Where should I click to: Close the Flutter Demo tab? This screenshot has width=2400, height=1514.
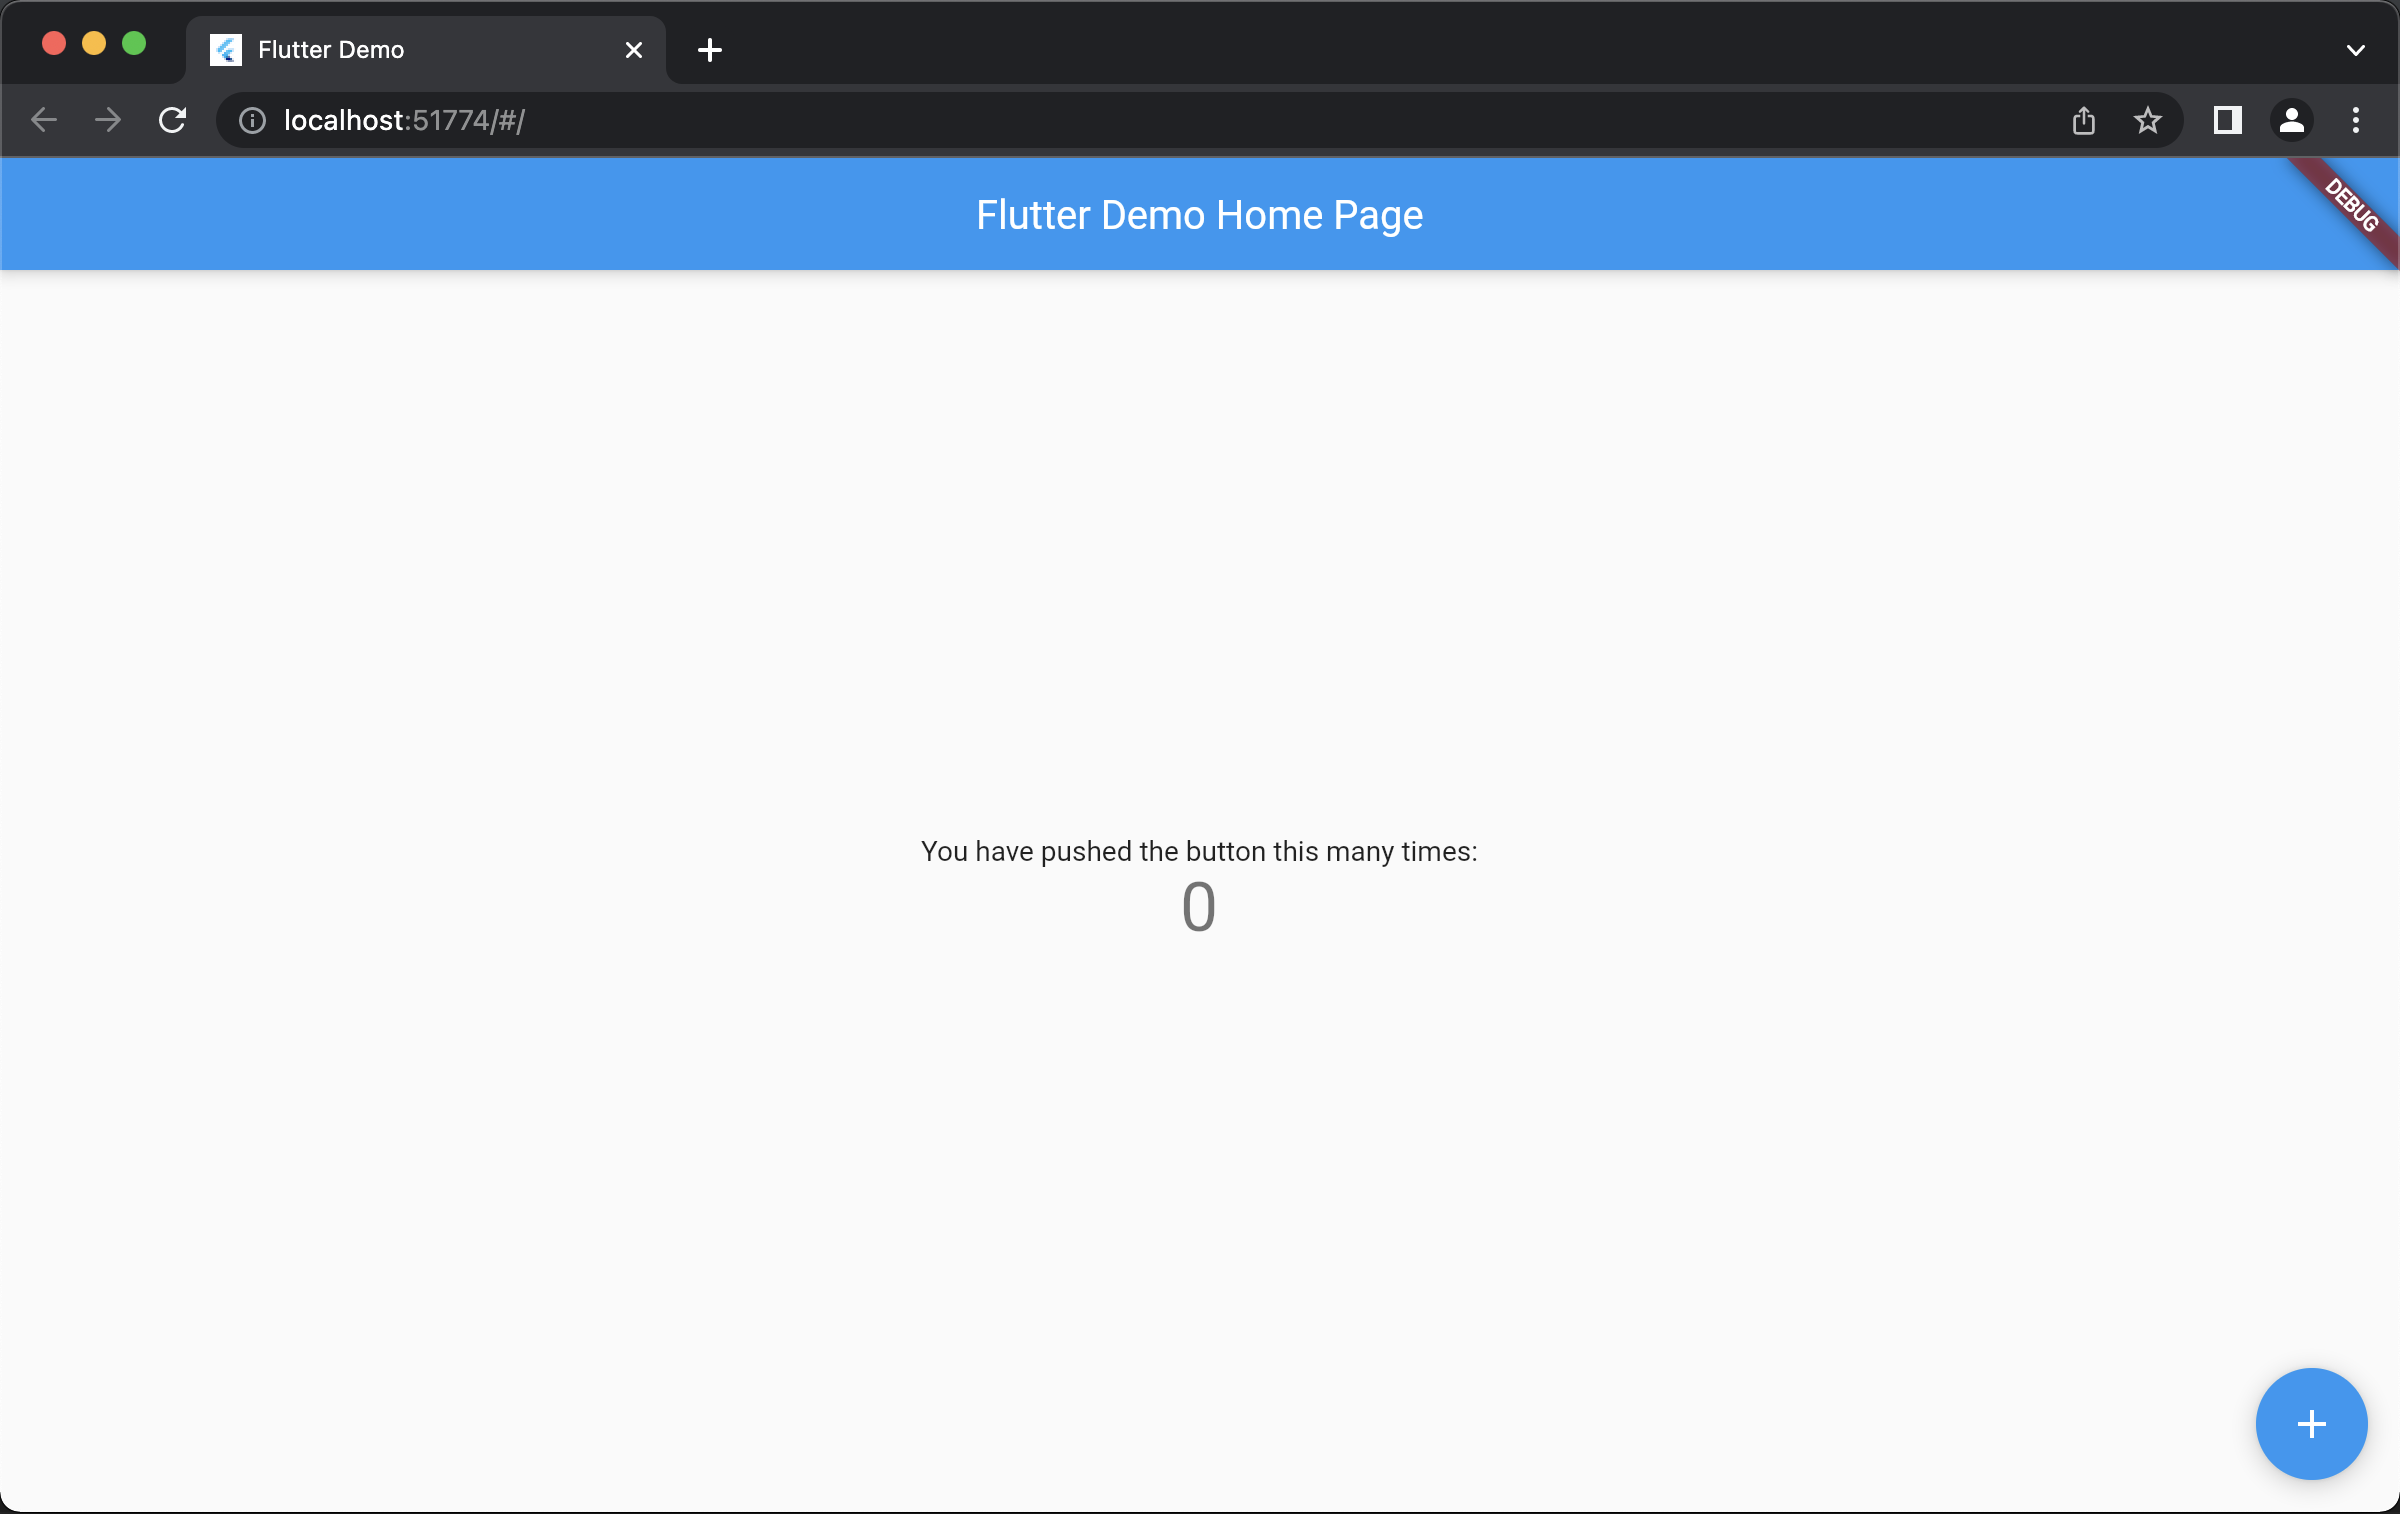pyautogui.click(x=633, y=49)
